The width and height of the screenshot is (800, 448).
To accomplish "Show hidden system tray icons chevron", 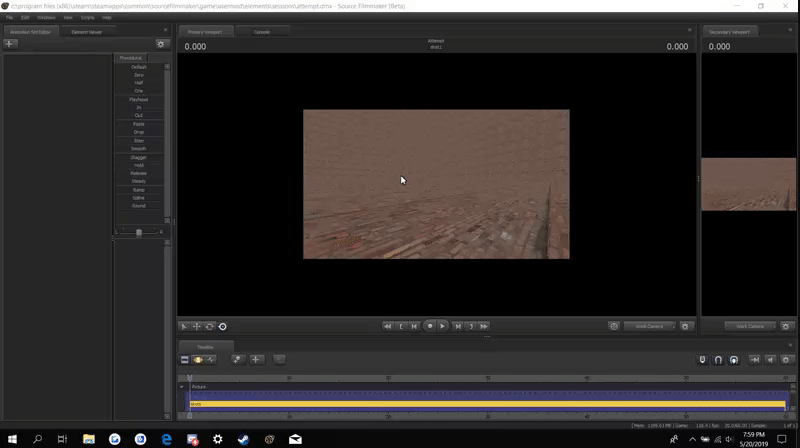I will click(692, 439).
